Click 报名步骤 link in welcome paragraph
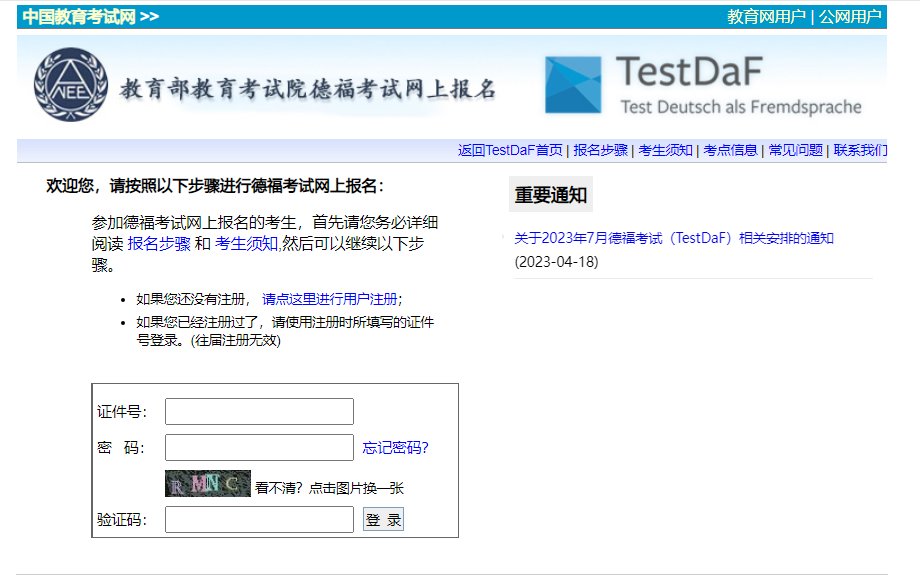 click(159, 243)
